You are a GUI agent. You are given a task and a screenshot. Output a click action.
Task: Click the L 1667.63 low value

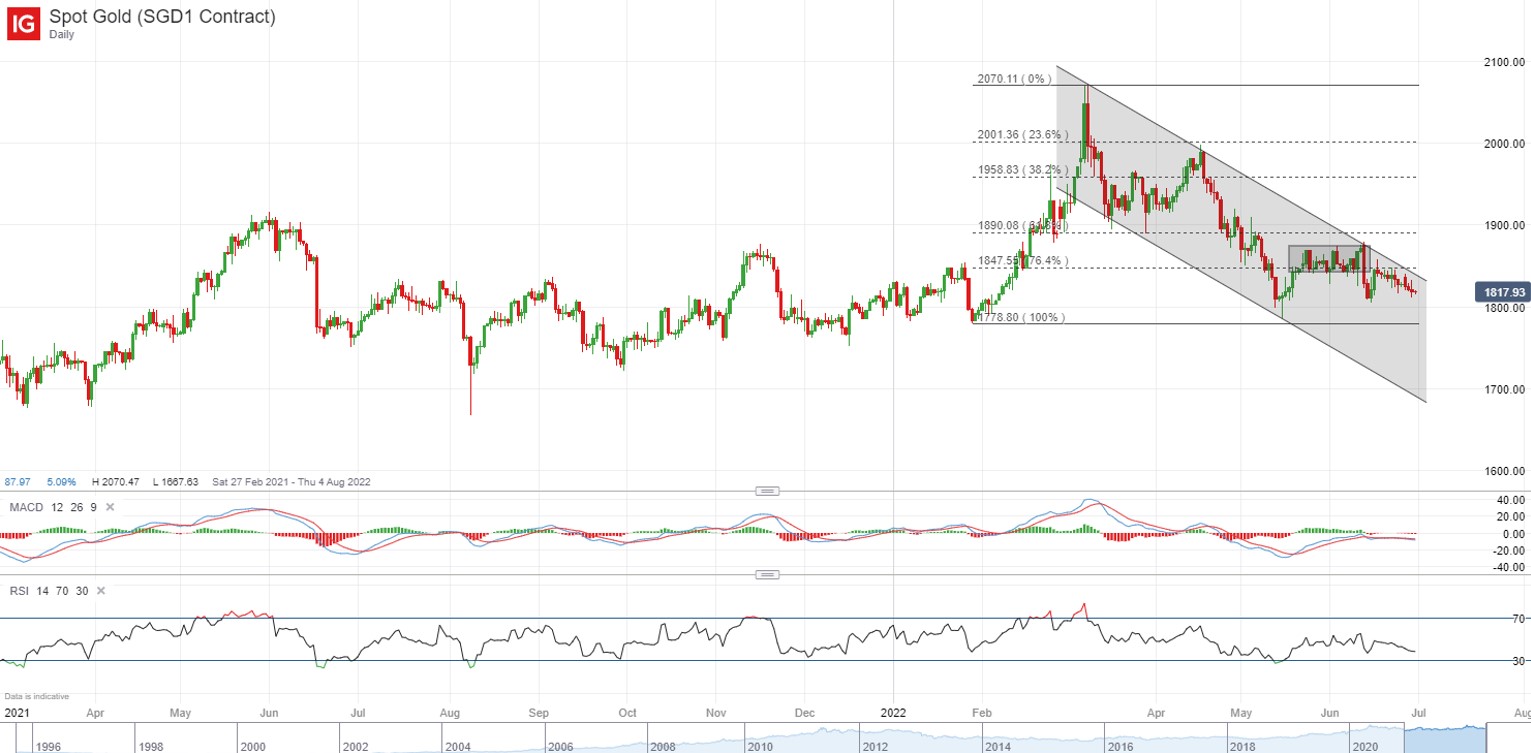point(177,482)
